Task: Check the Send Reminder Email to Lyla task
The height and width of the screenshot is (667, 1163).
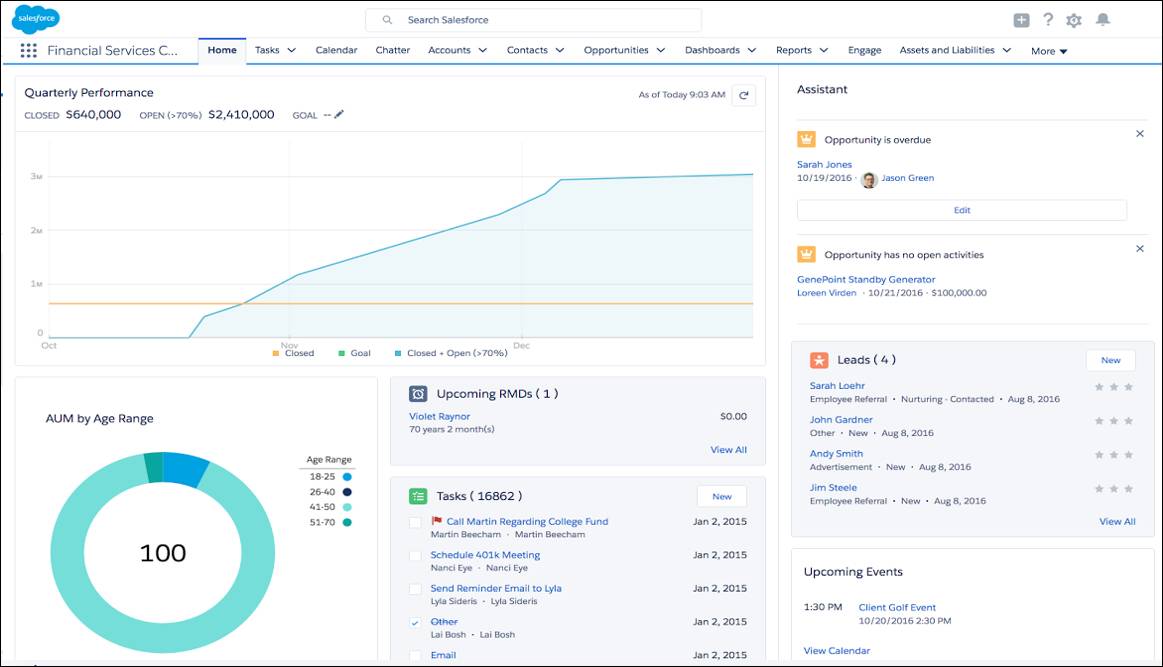Action: point(415,590)
